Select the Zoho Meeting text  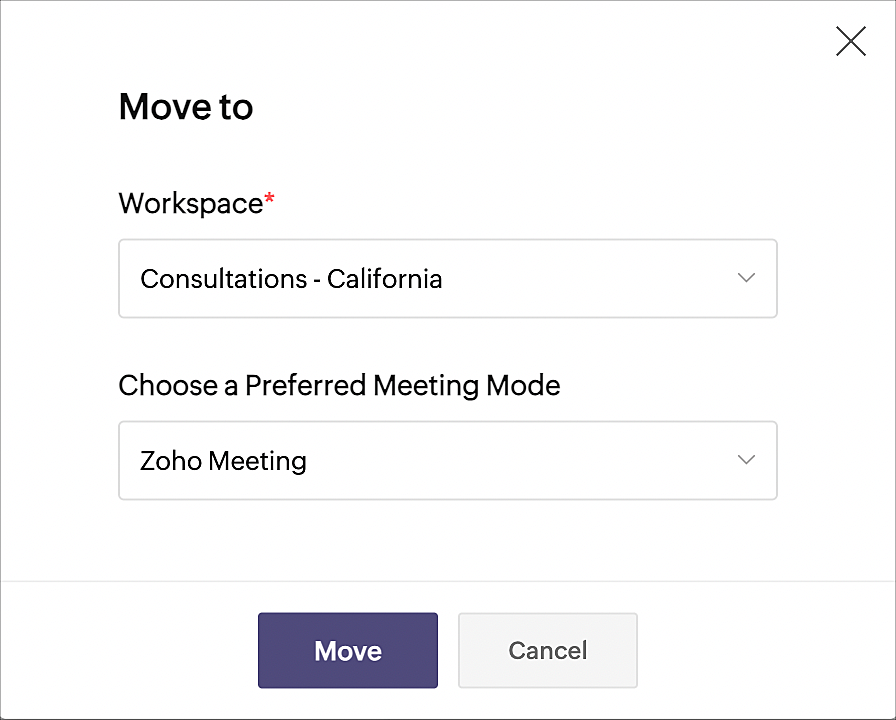pos(223,461)
